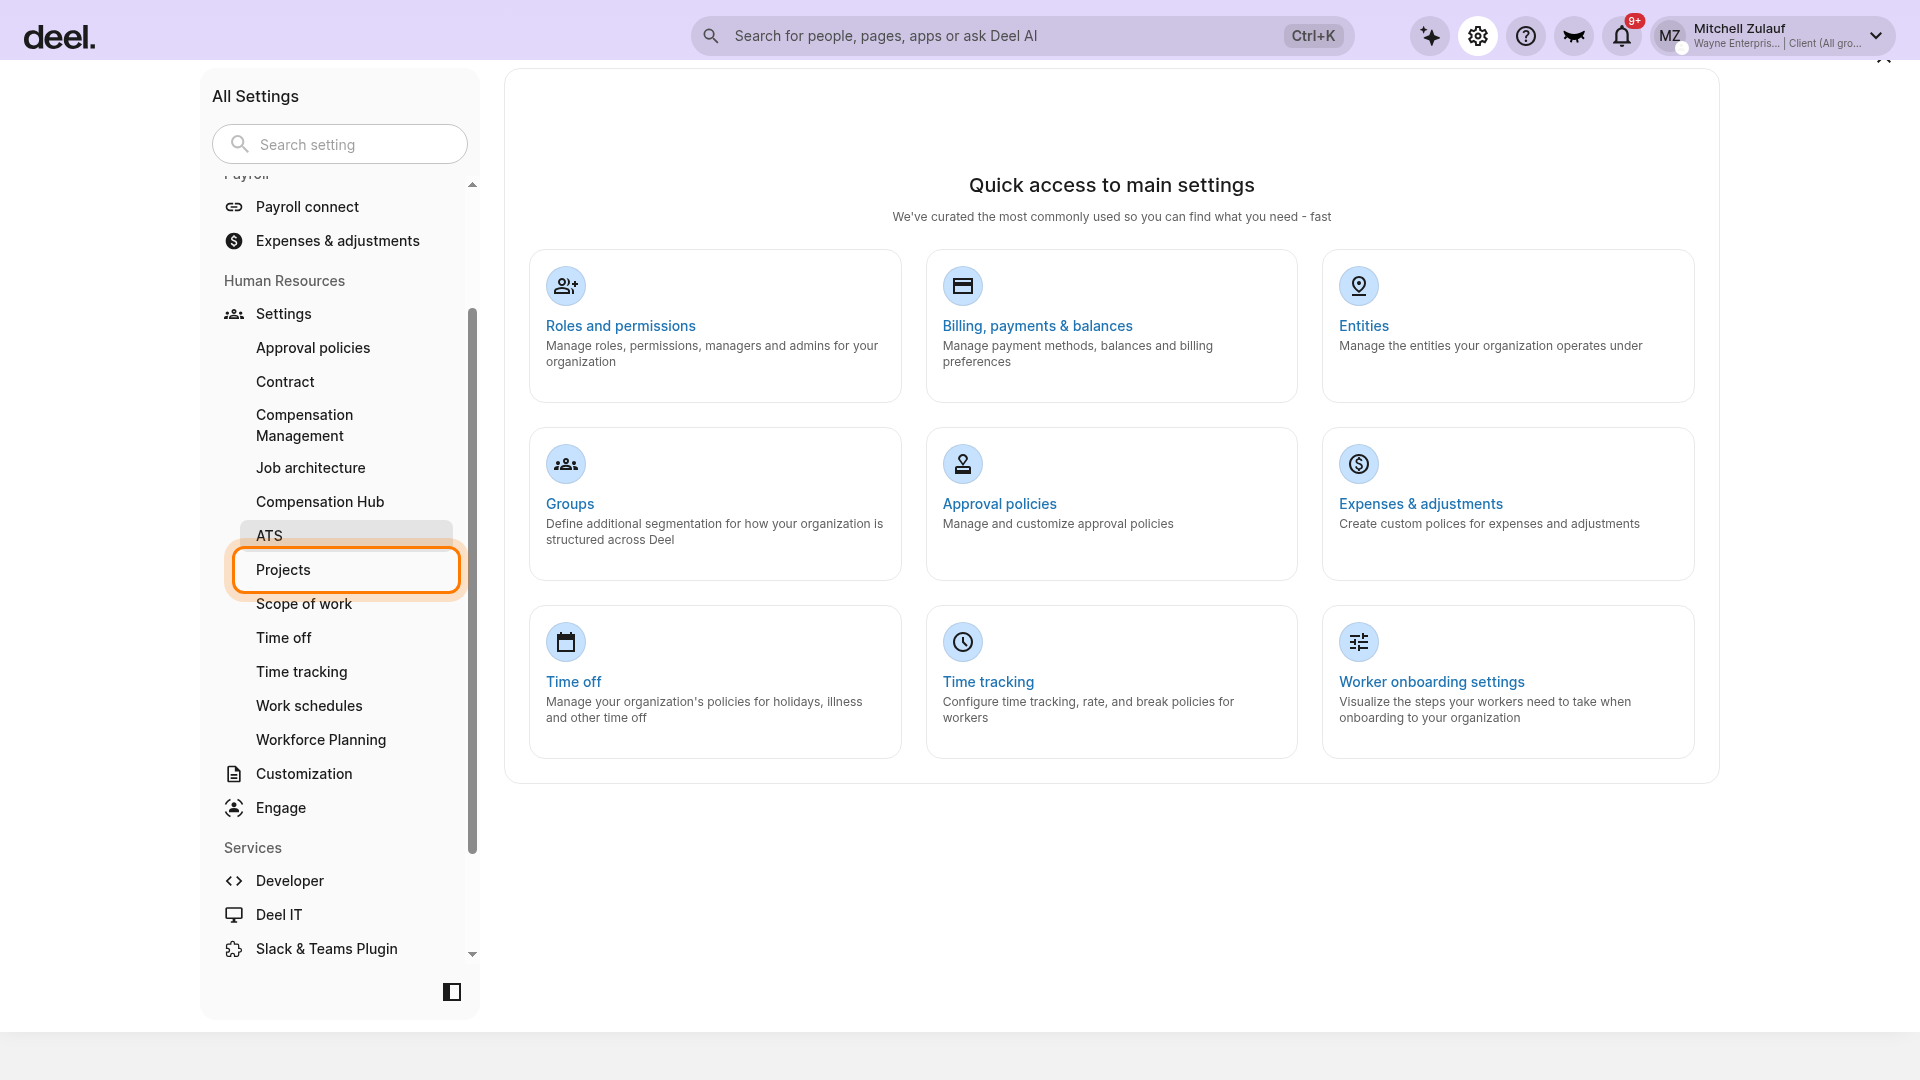Select Compensation Management in sidebar
The image size is (1920, 1080).
pyautogui.click(x=304, y=425)
